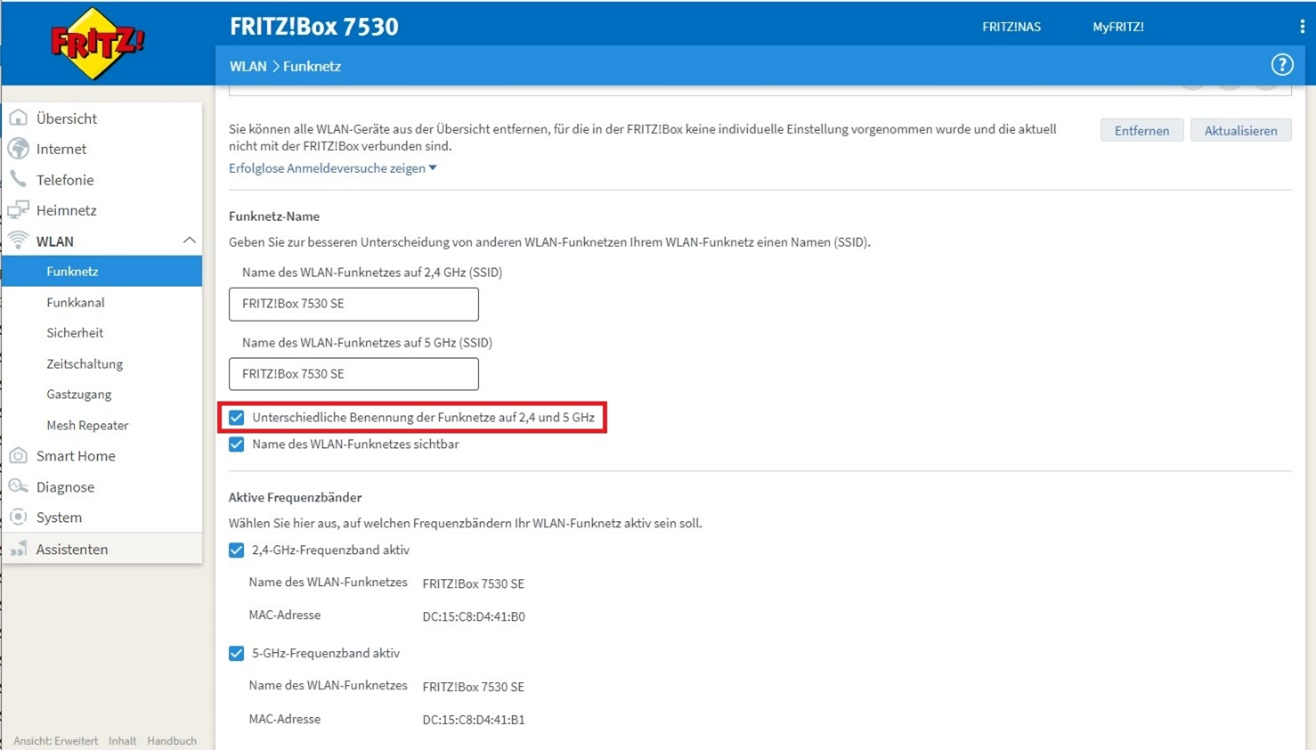Click the Diagnose icon in sidebar
The image size is (1316, 750).
[x=18, y=487]
